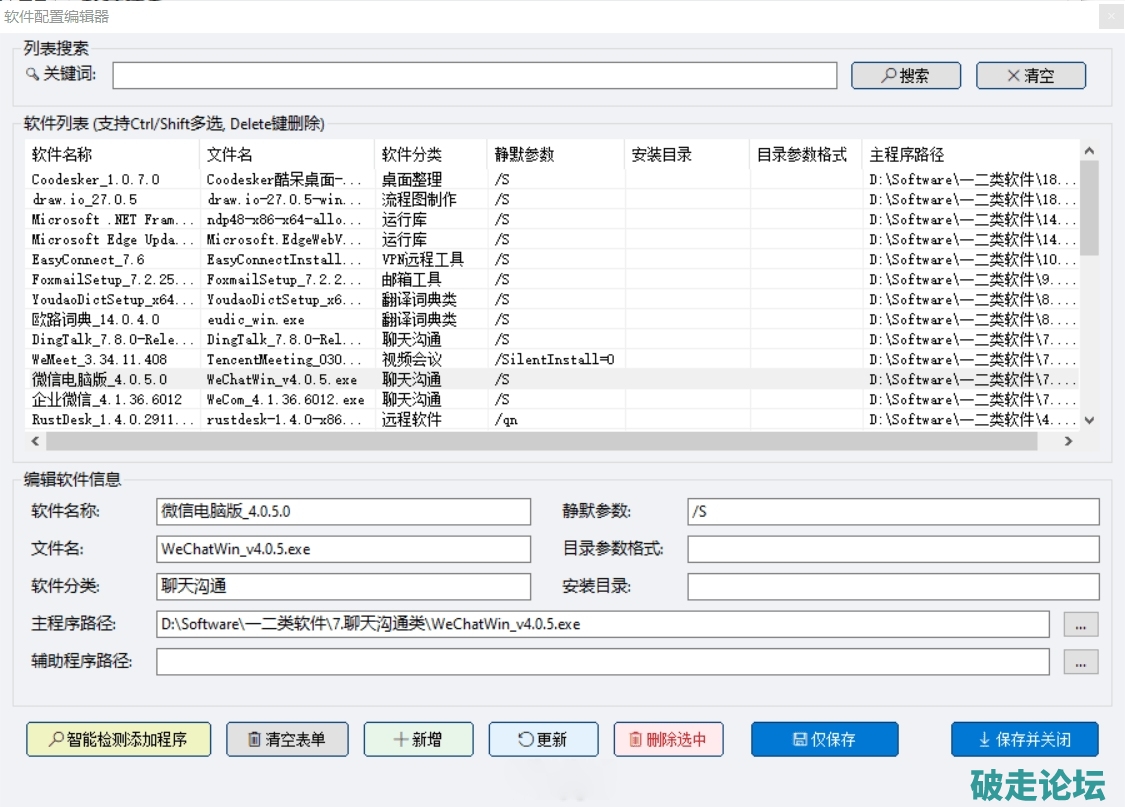This screenshot has height=807, width=1125.
Task: Click 智能检测添加程序 button
Action: [x=120, y=739]
